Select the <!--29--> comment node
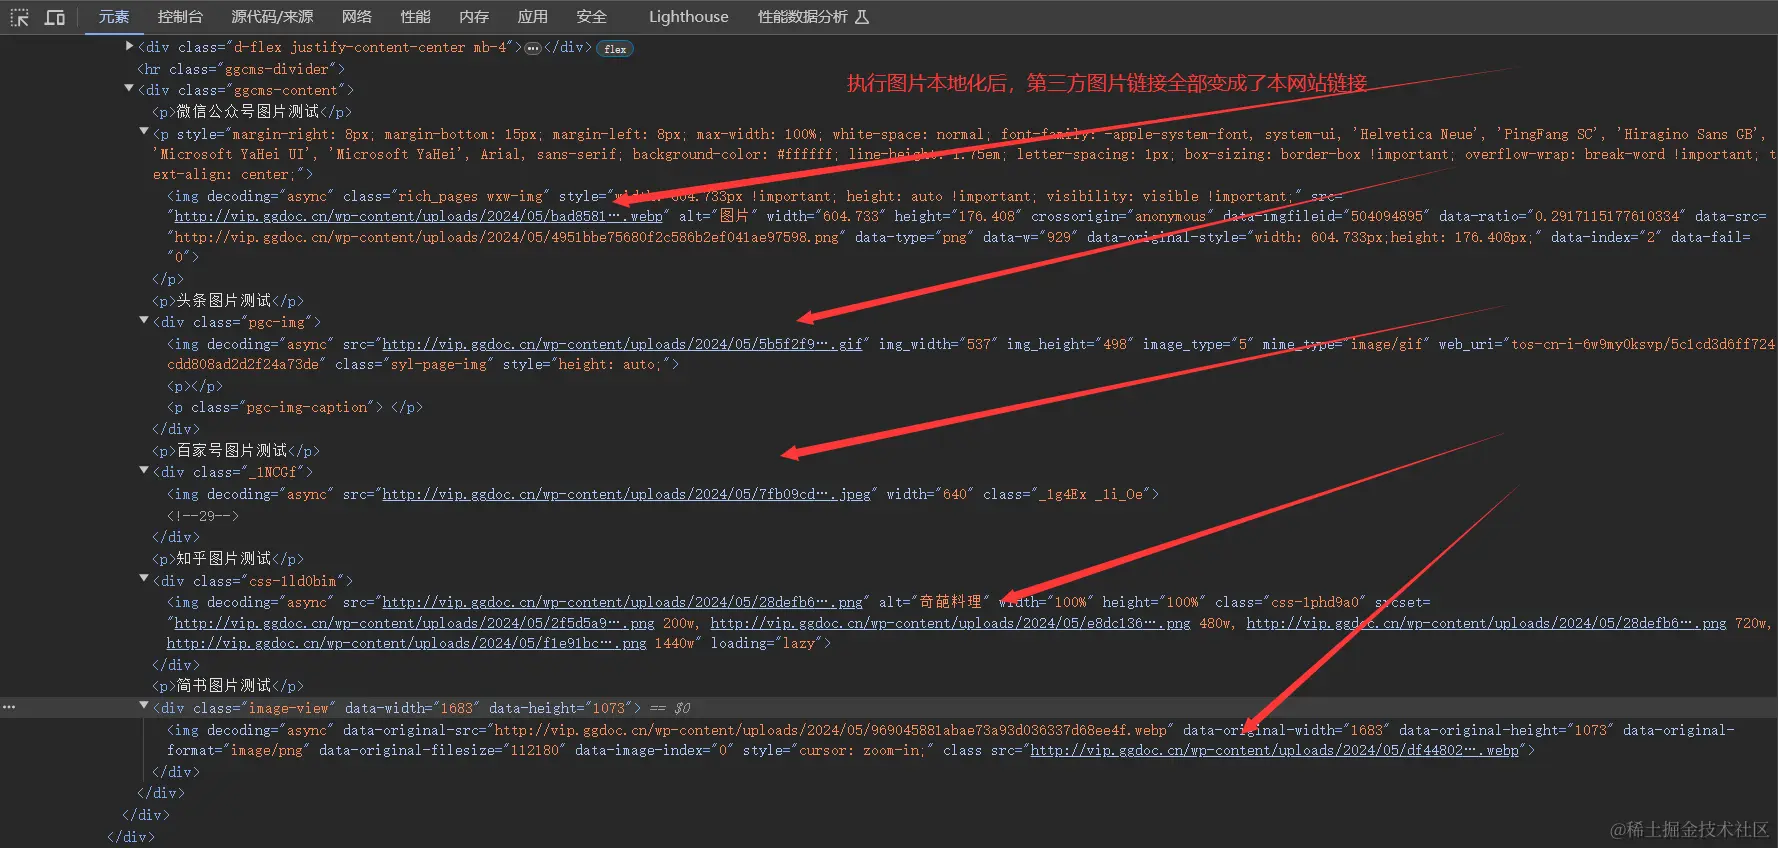This screenshot has width=1778, height=848. [203, 516]
